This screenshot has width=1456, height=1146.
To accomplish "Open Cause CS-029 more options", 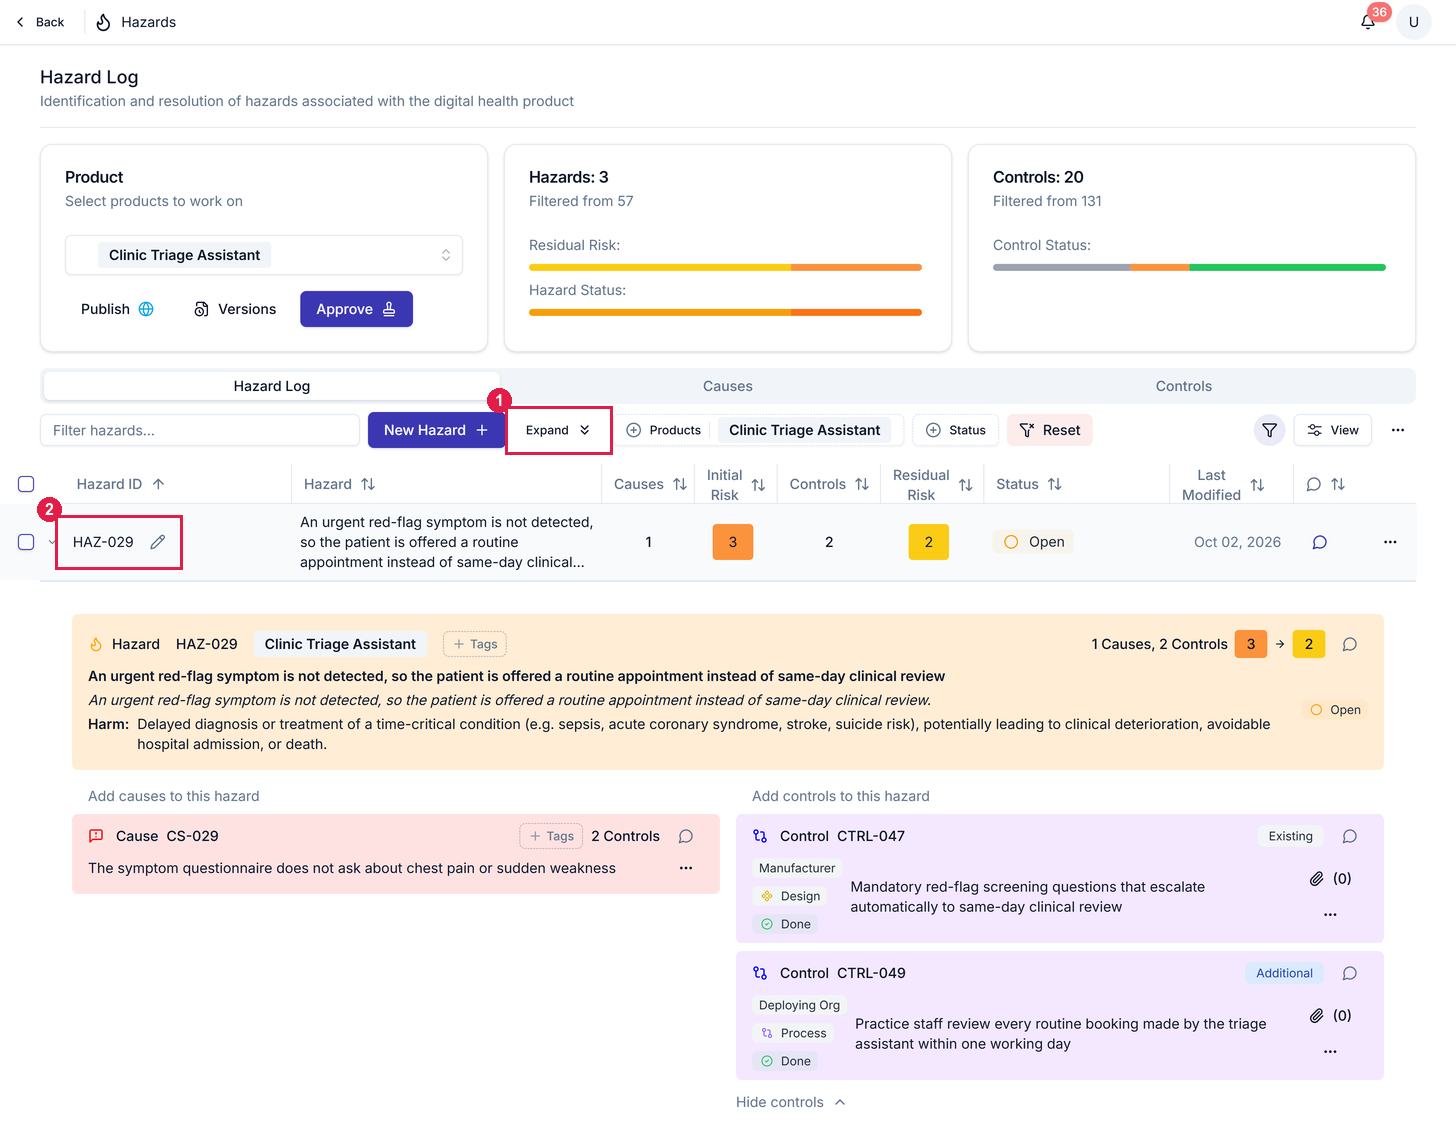I will (686, 868).
